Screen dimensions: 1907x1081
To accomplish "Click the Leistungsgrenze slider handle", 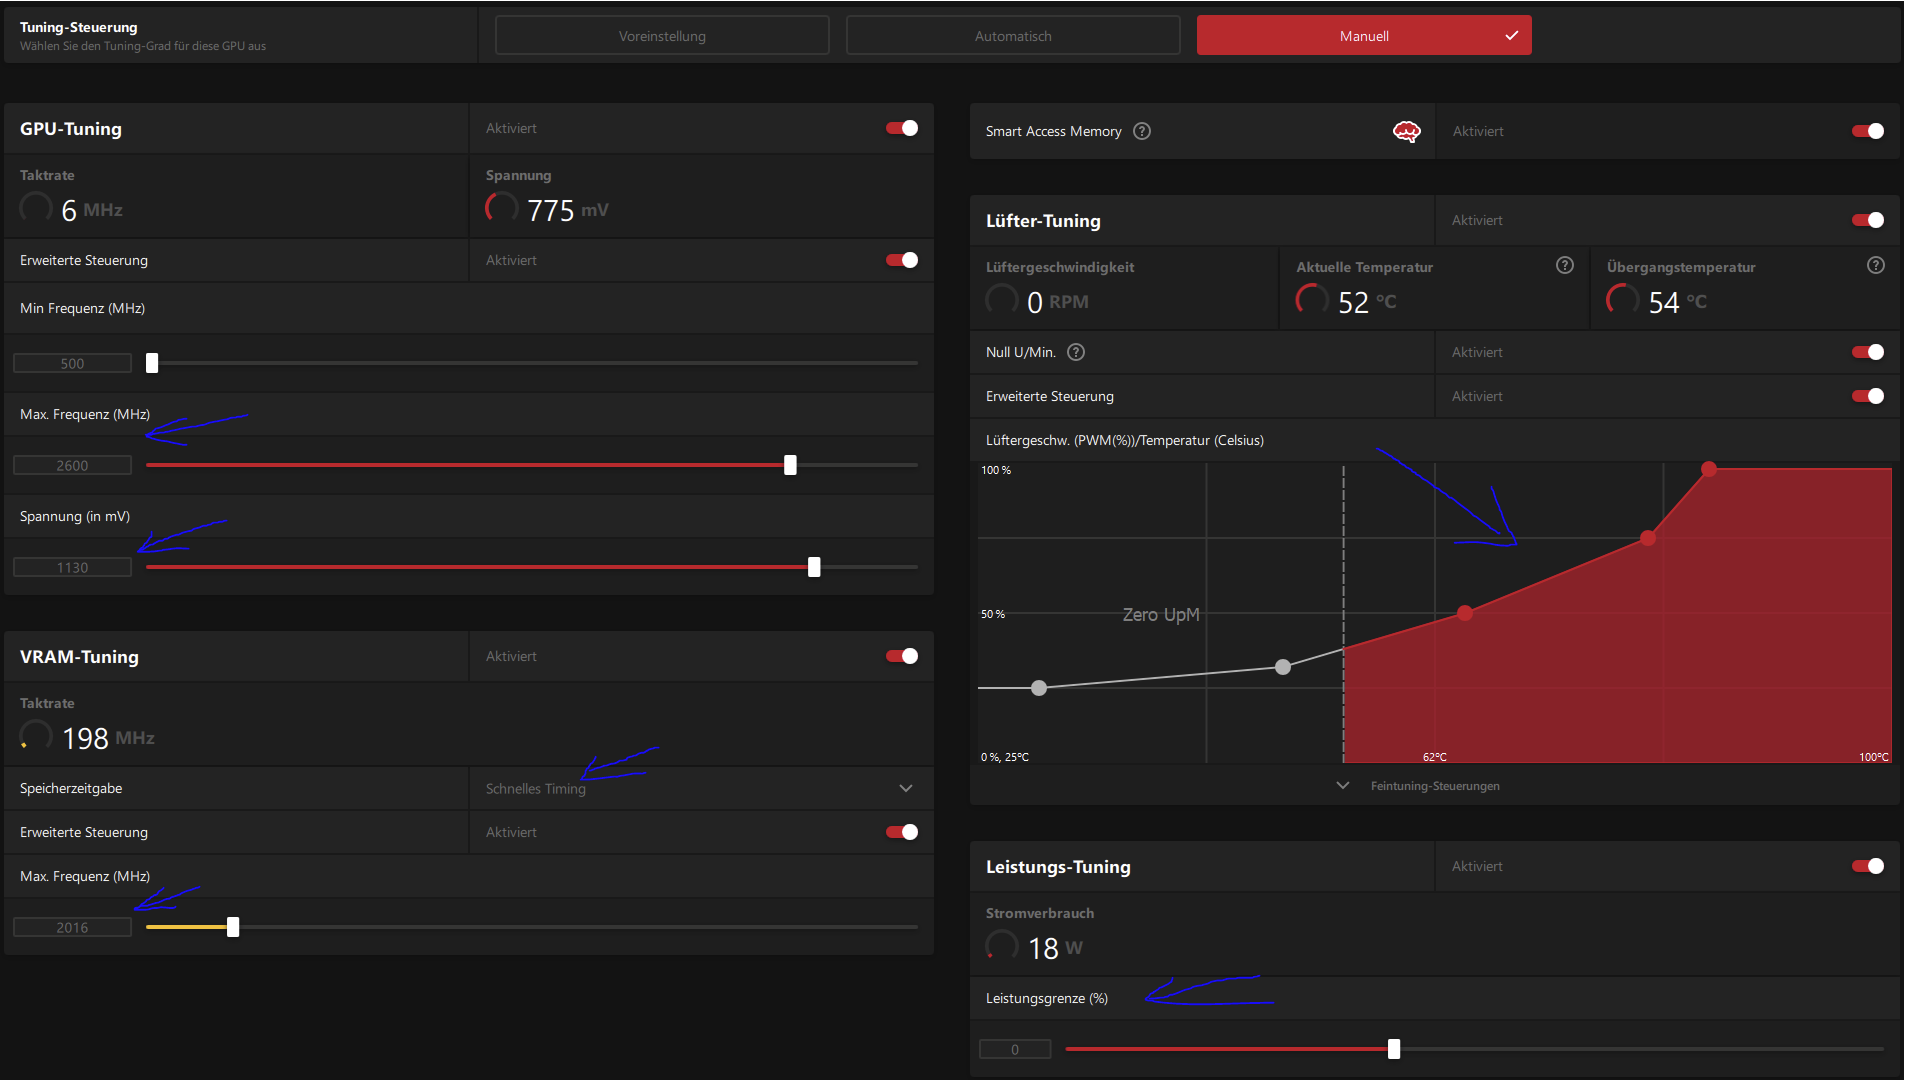I will 1394,1049.
